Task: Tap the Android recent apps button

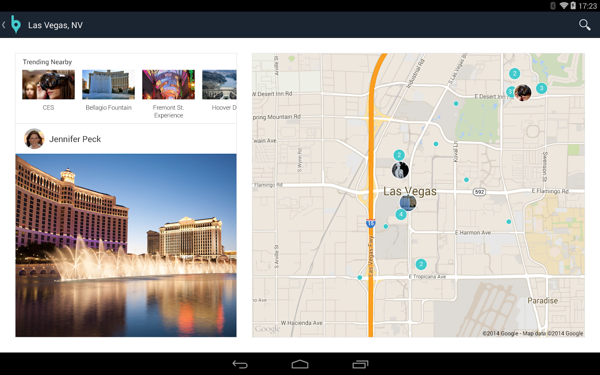Action: click(x=360, y=364)
